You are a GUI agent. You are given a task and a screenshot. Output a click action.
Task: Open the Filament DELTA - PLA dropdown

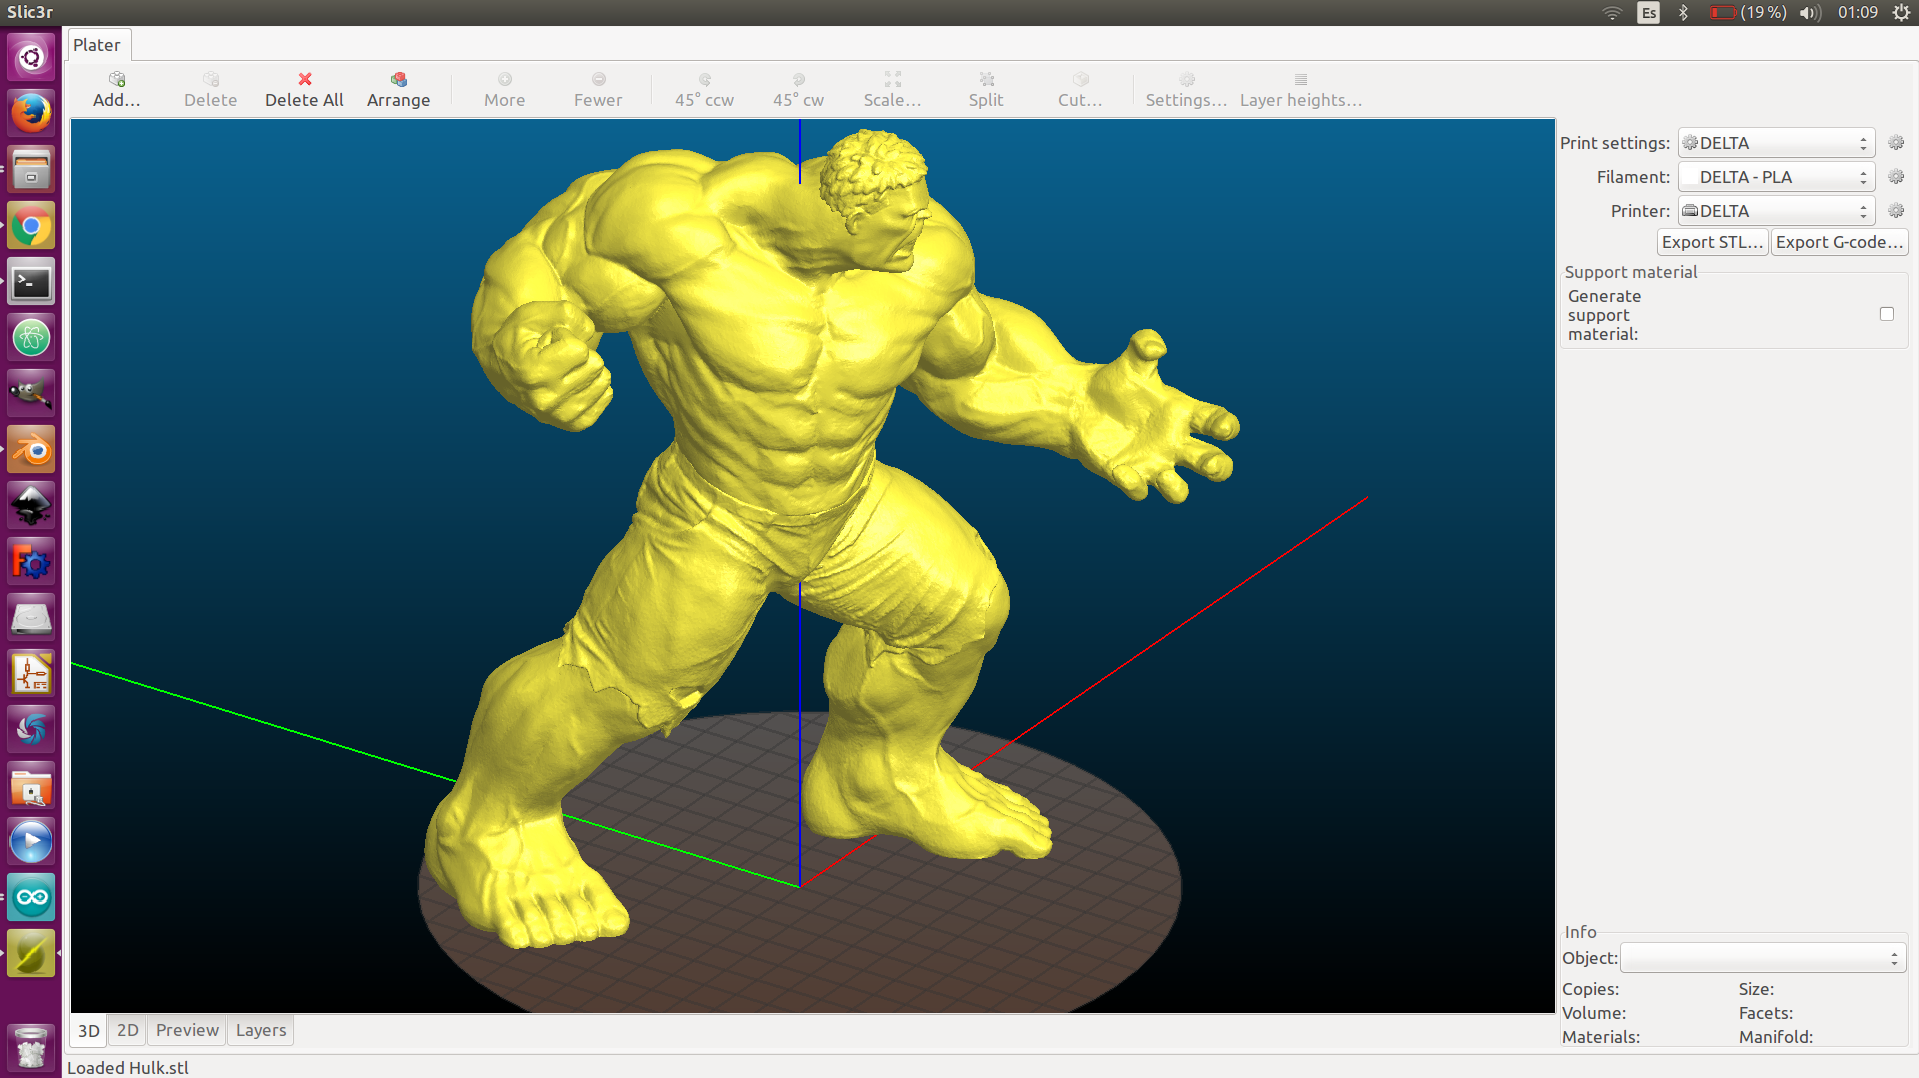click(x=1776, y=177)
